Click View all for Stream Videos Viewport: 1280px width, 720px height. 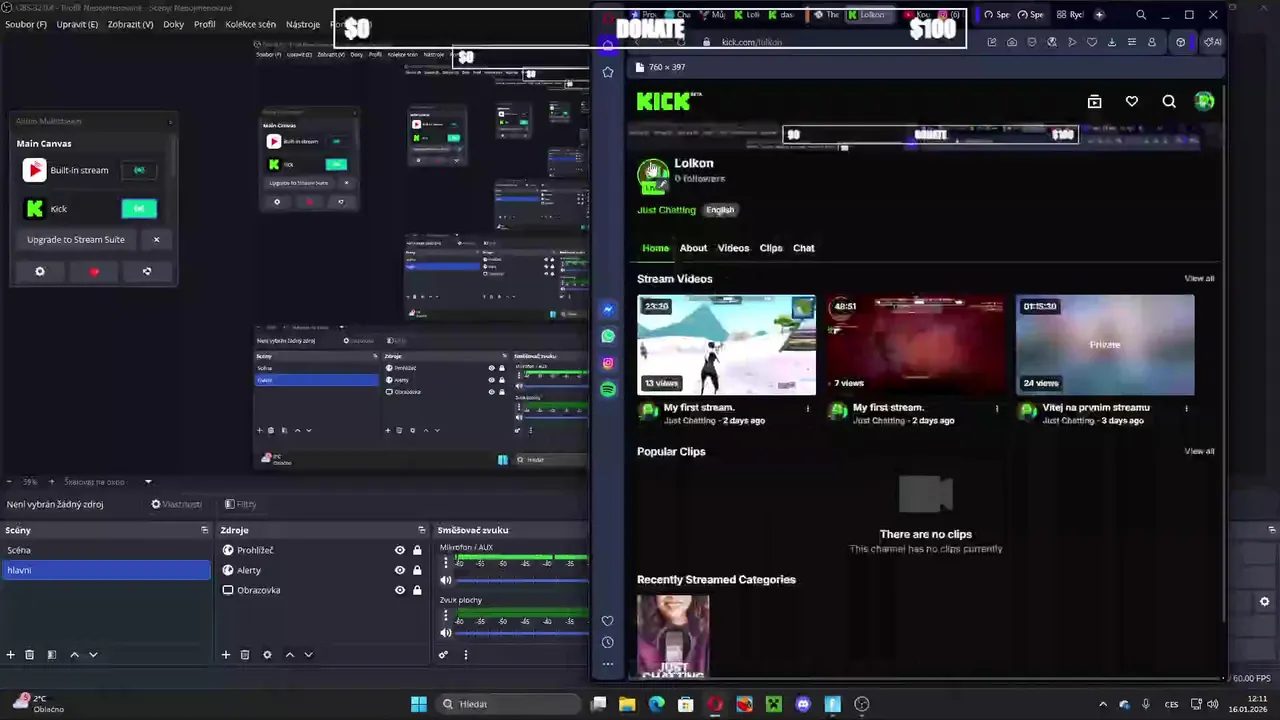tap(1199, 278)
